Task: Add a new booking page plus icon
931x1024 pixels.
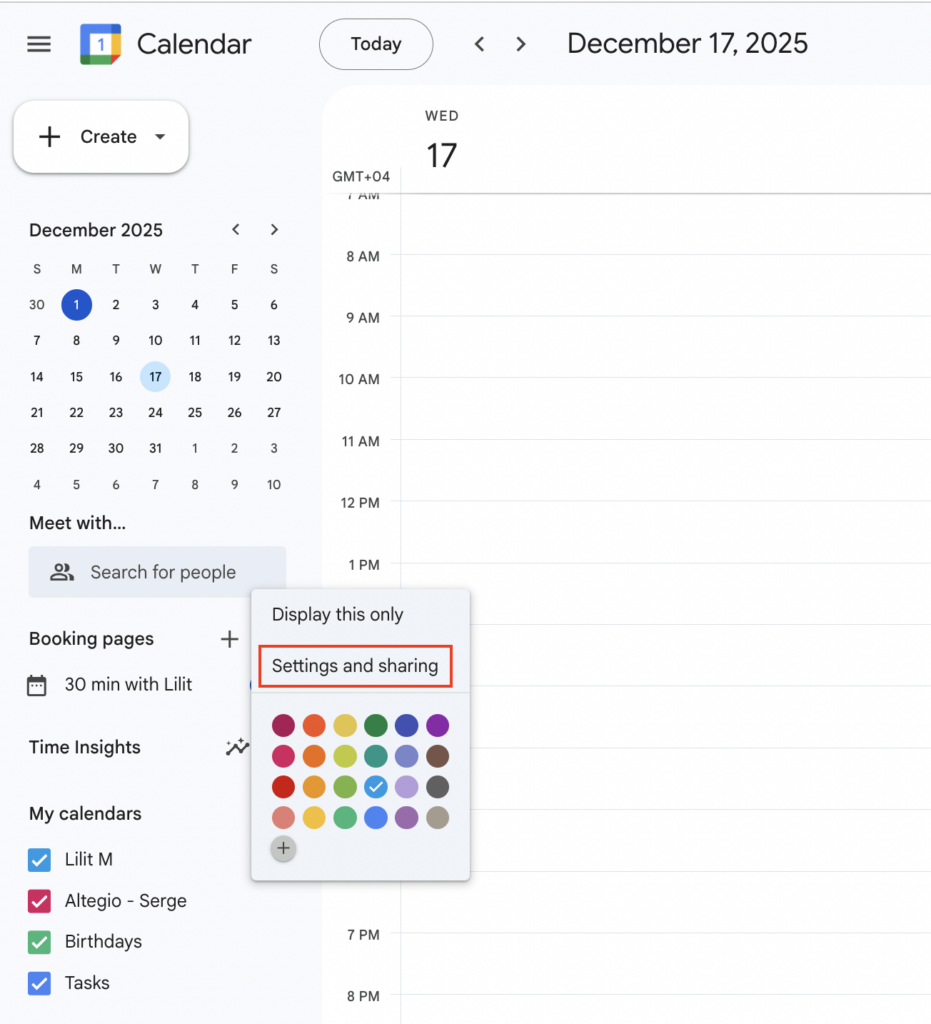Action: tap(230, 639)
